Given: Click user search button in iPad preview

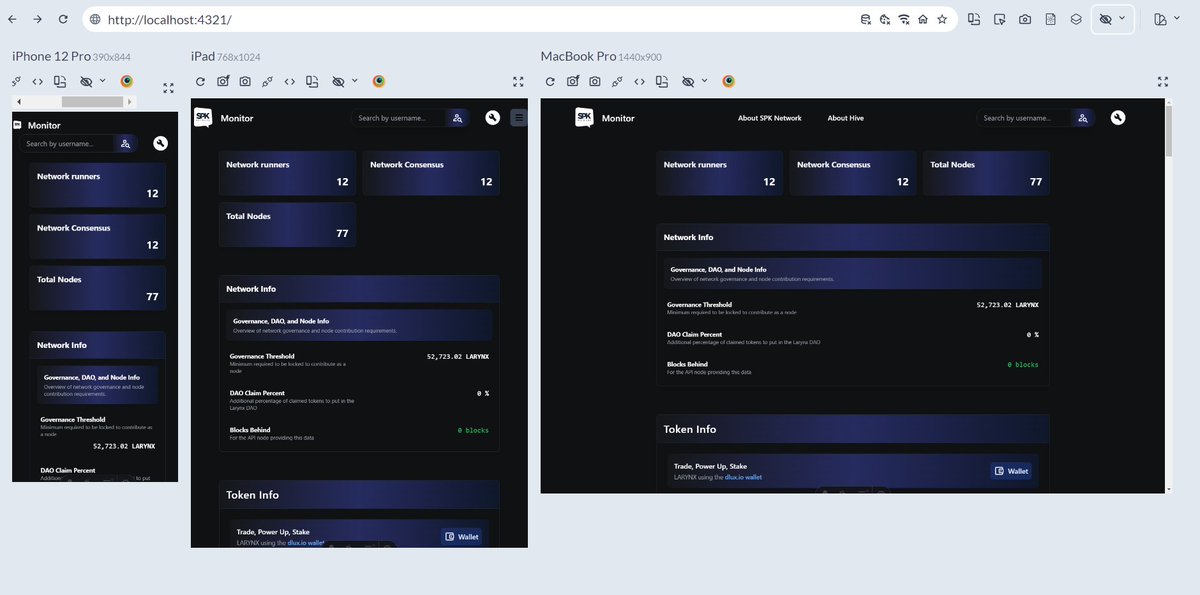Looking at the screenshot, I should tap(457, 118).
